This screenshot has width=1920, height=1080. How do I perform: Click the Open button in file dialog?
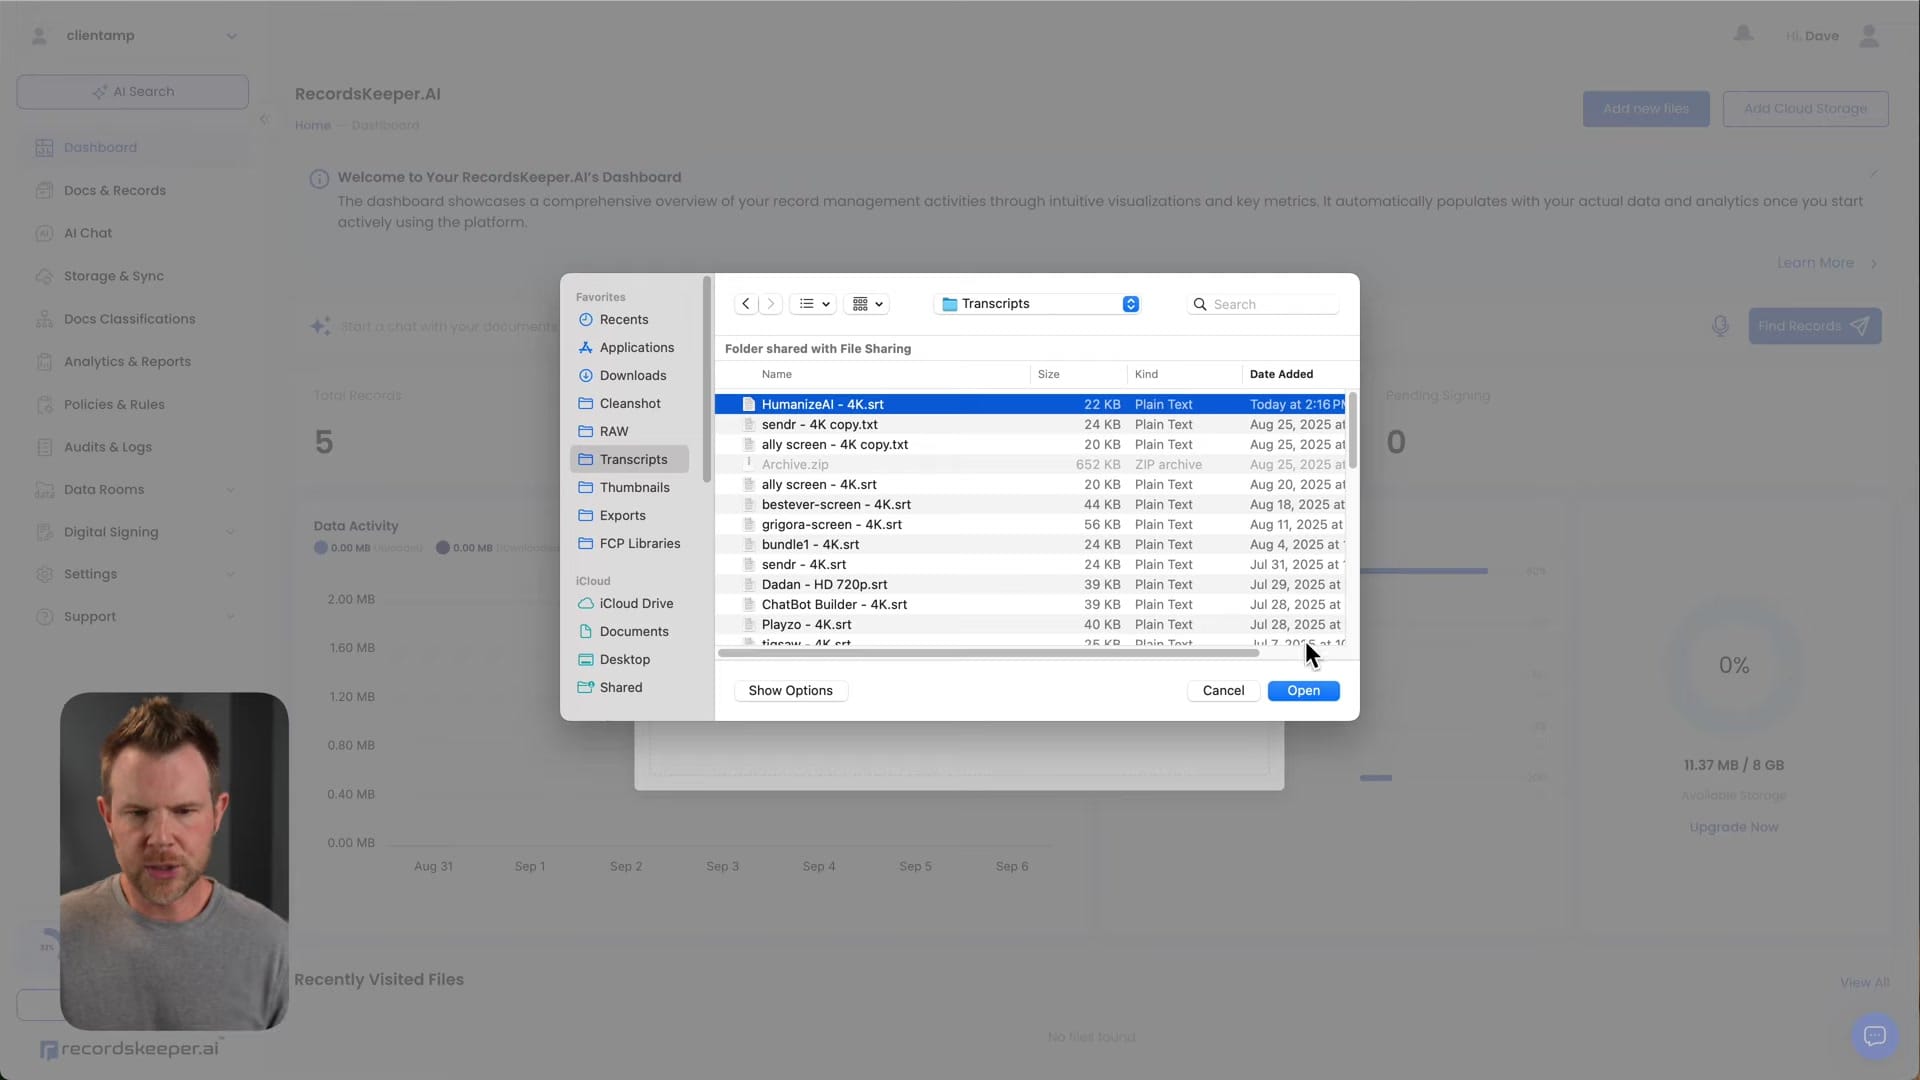click(1303, 691)
